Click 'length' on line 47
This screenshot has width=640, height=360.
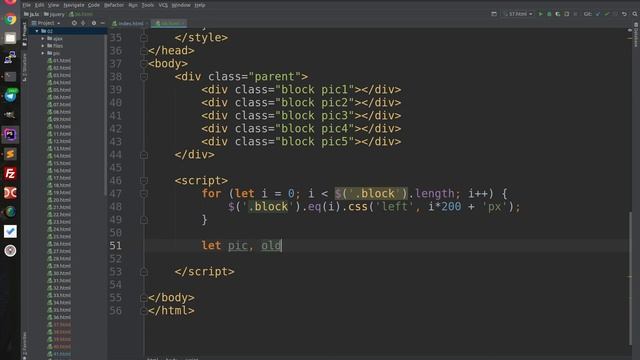(435, 193)
